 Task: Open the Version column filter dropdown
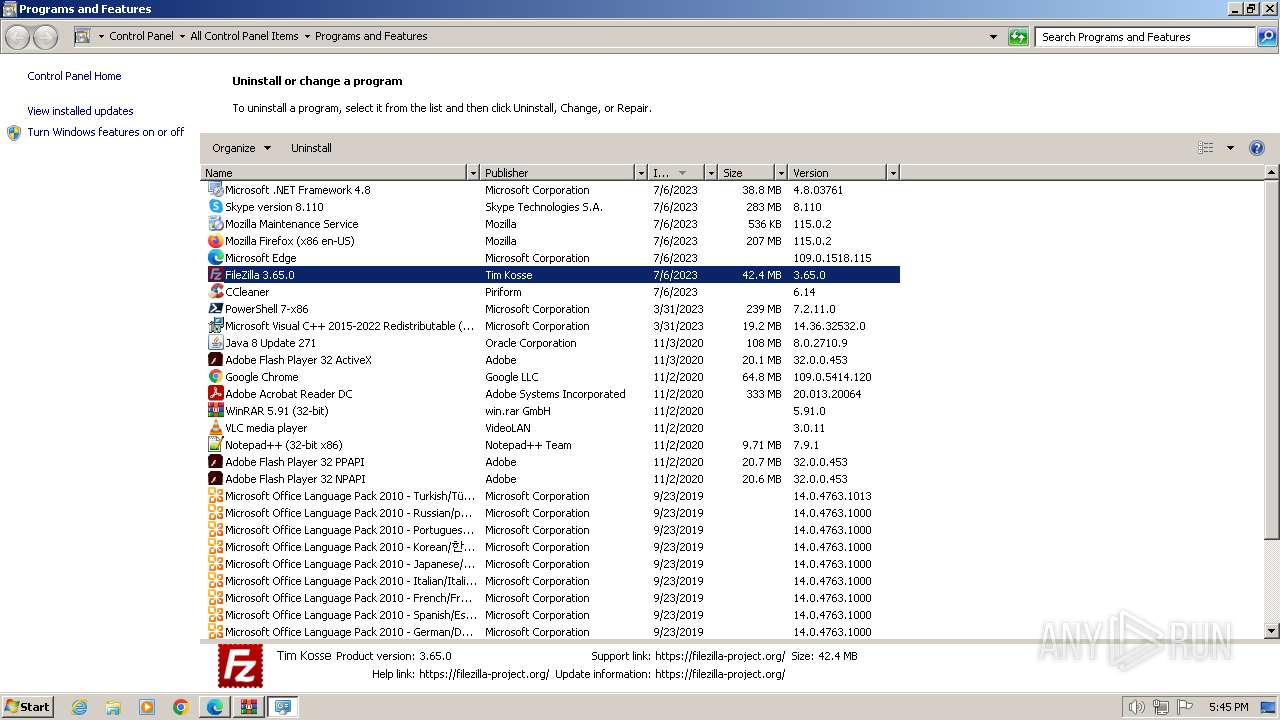(893, 173)
